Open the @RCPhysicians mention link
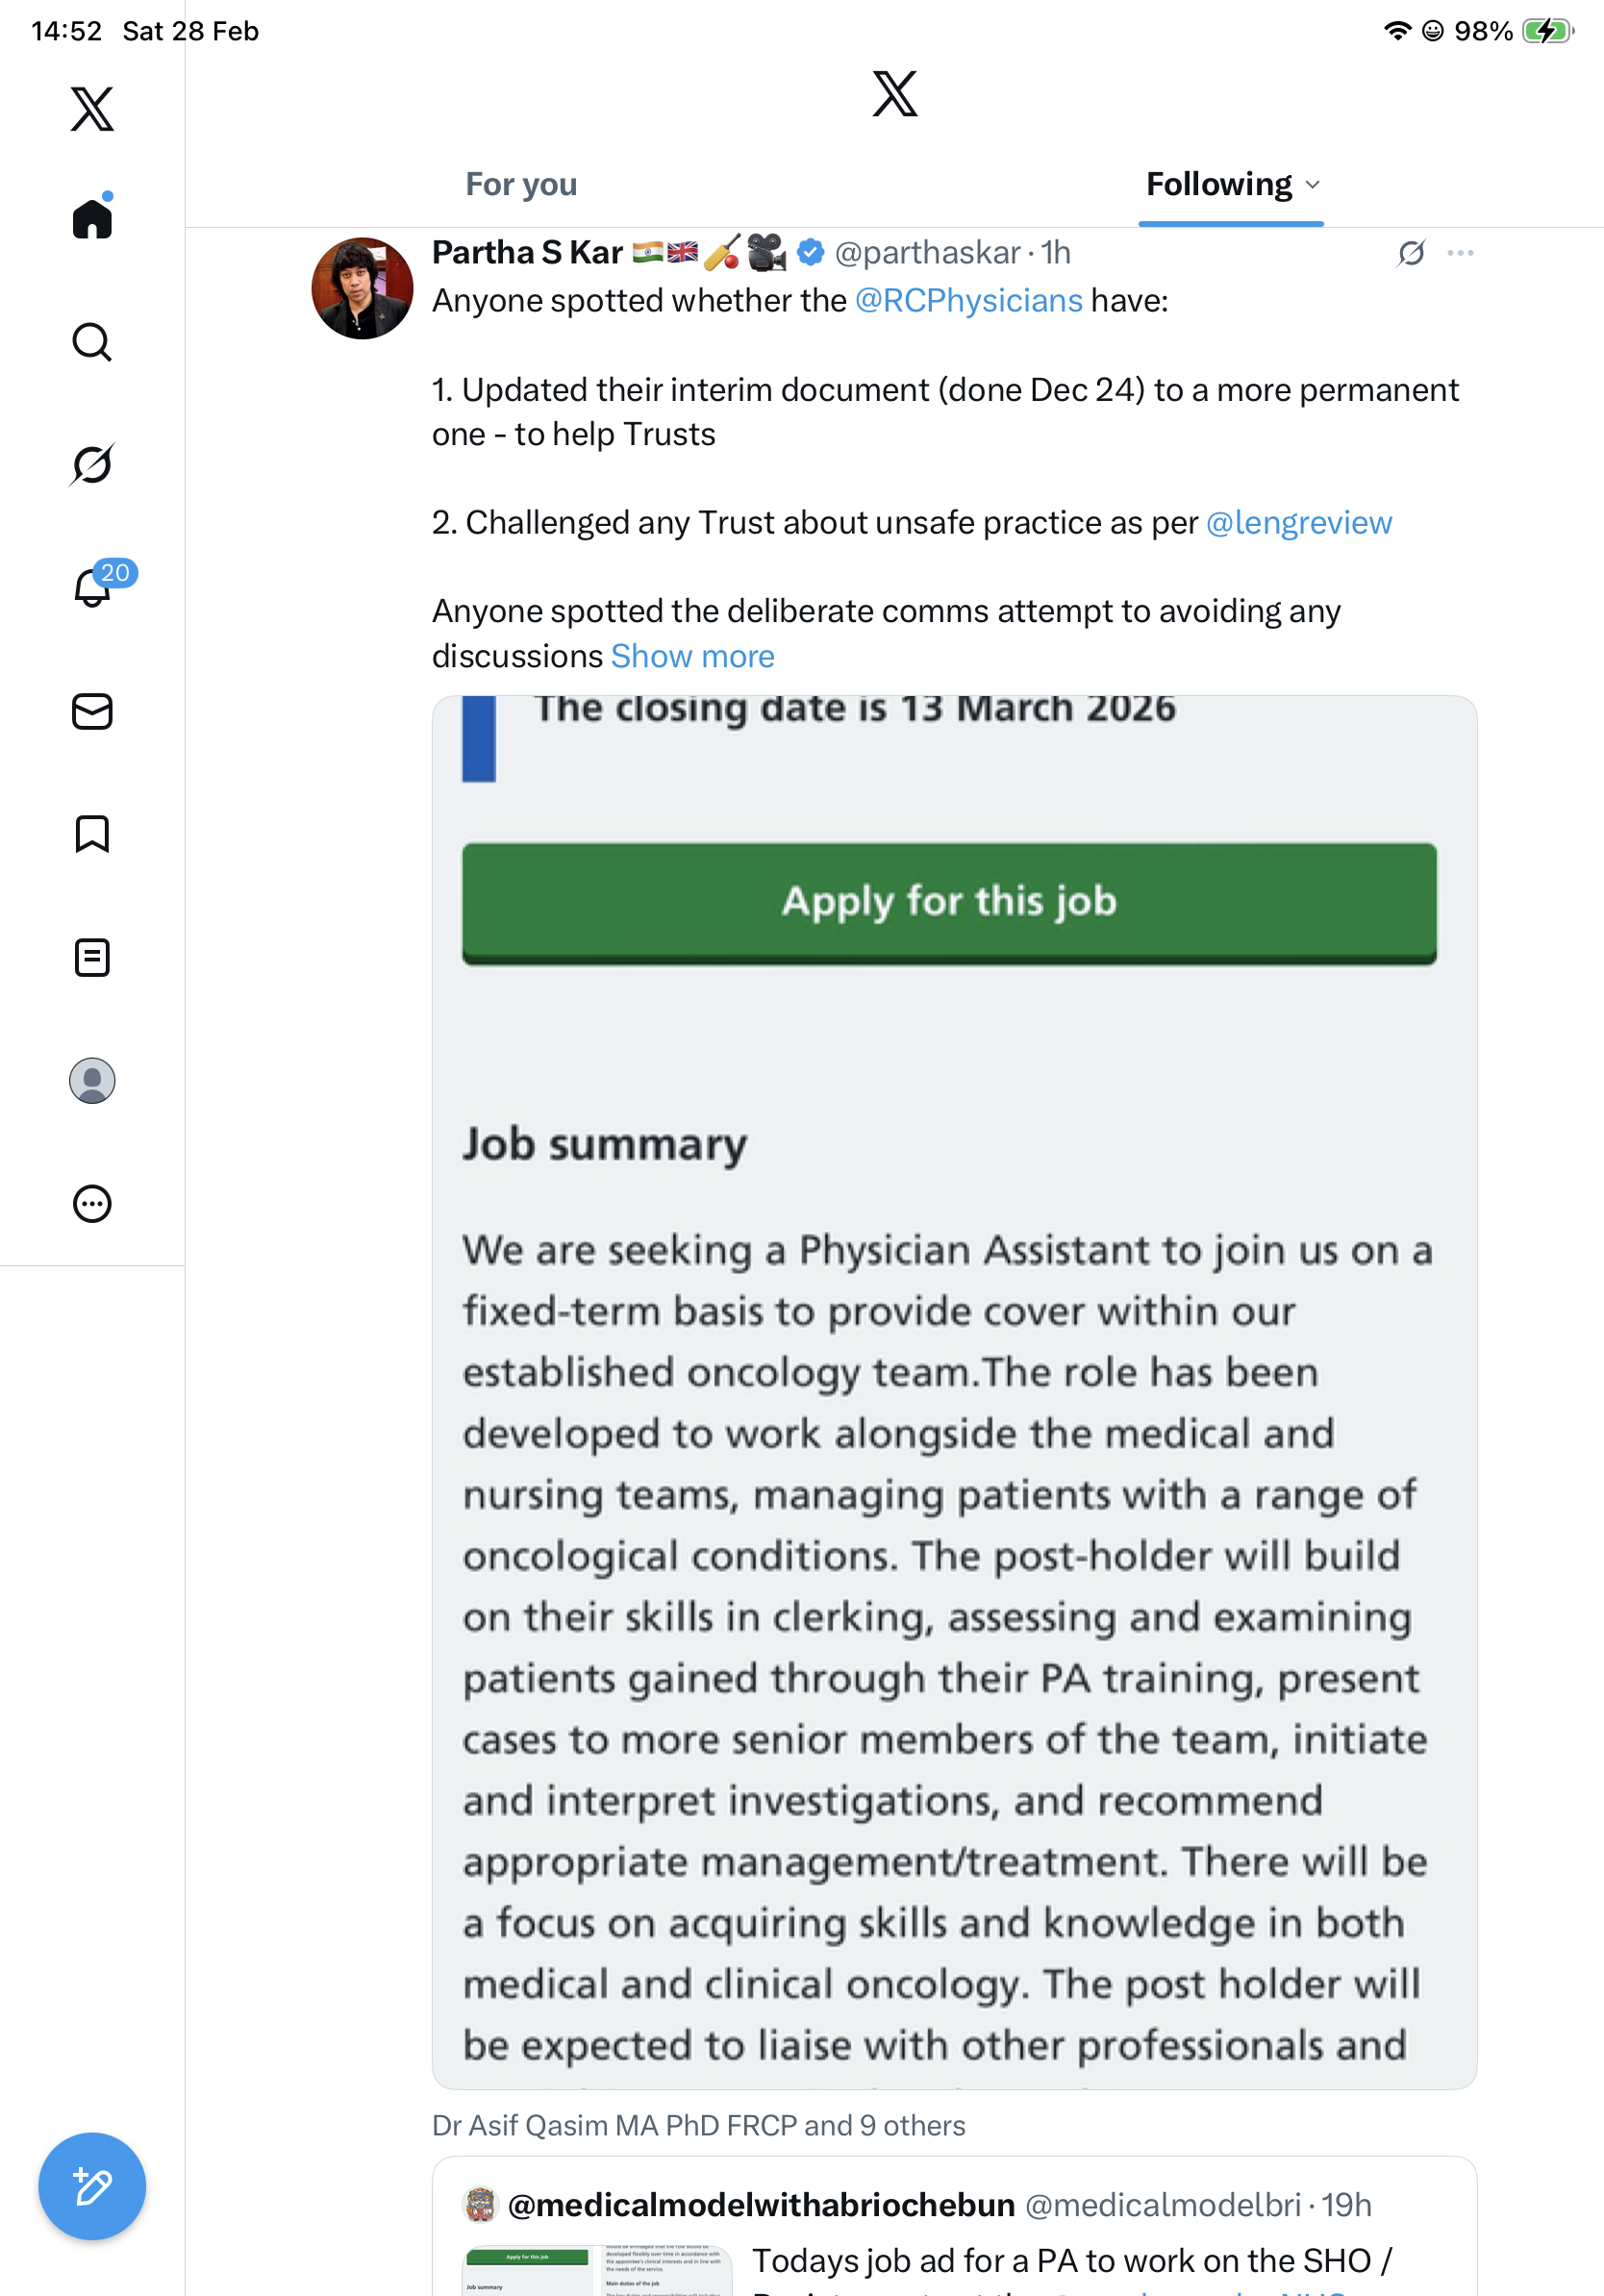Viewport: 1604px width, 2296px height. [x=968, y=301]
